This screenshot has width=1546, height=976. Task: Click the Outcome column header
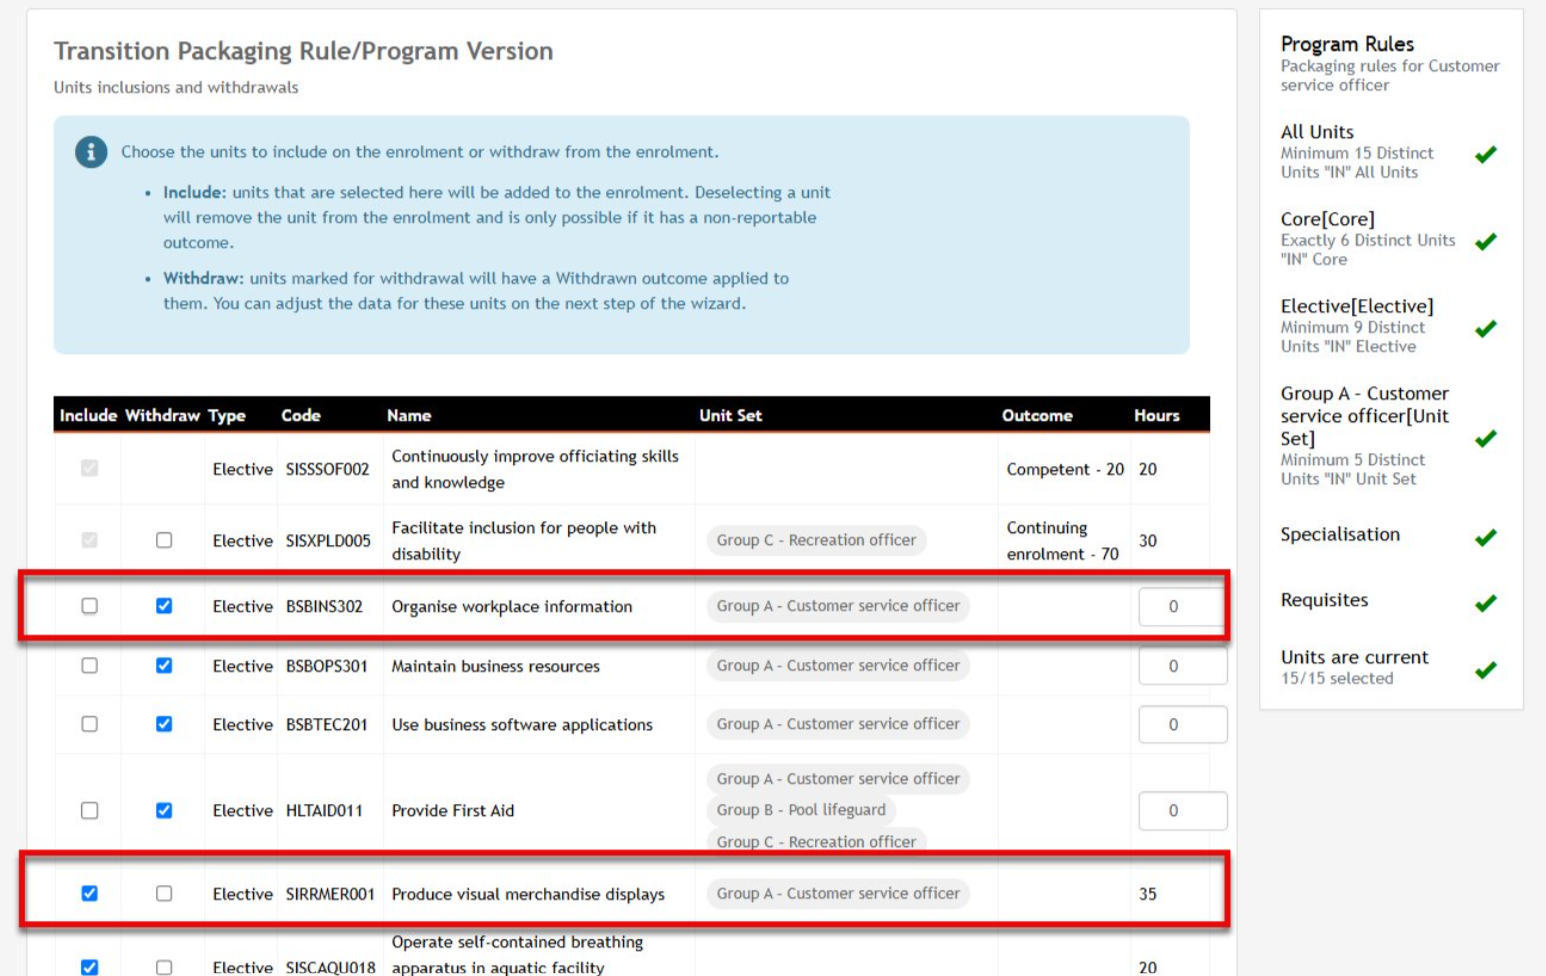point(1037,416)
